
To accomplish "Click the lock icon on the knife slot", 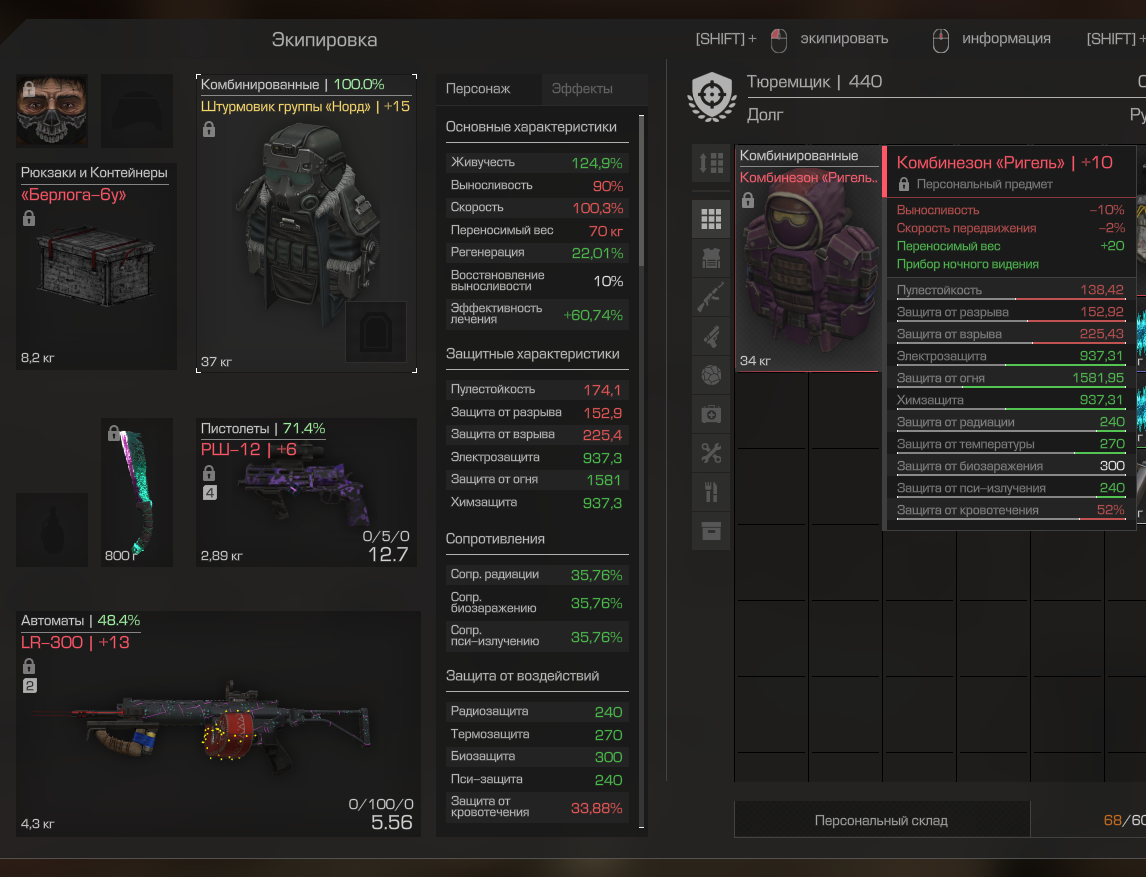I will pyautogui.click(x=114, y=433).
